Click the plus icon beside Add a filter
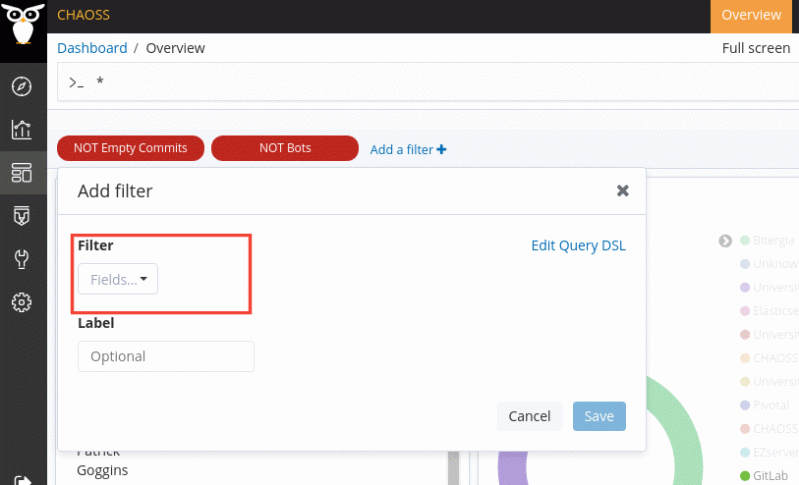This screenshot has height=485, width=799. point(442,149)
